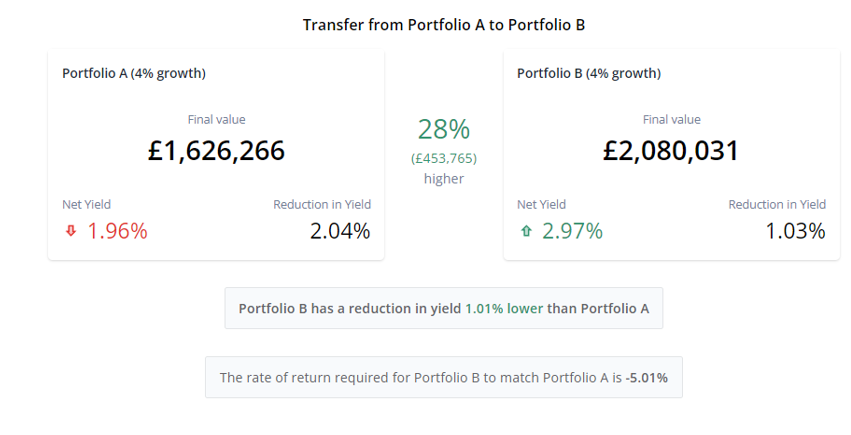Screen dimensions: 851x435
Task: Click the green "1.01% lower" text
Action: 504,308
